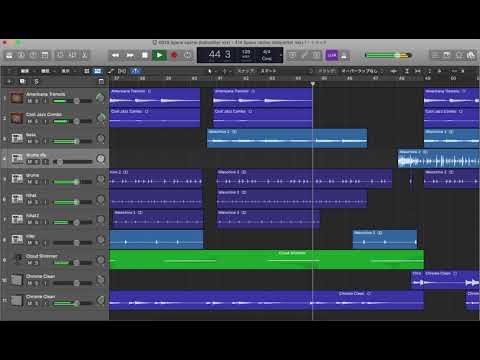The image size is (480, 360).
Task: Click the drums fx track audio icon
Action: pyautogui.click(x=17, y=158)
